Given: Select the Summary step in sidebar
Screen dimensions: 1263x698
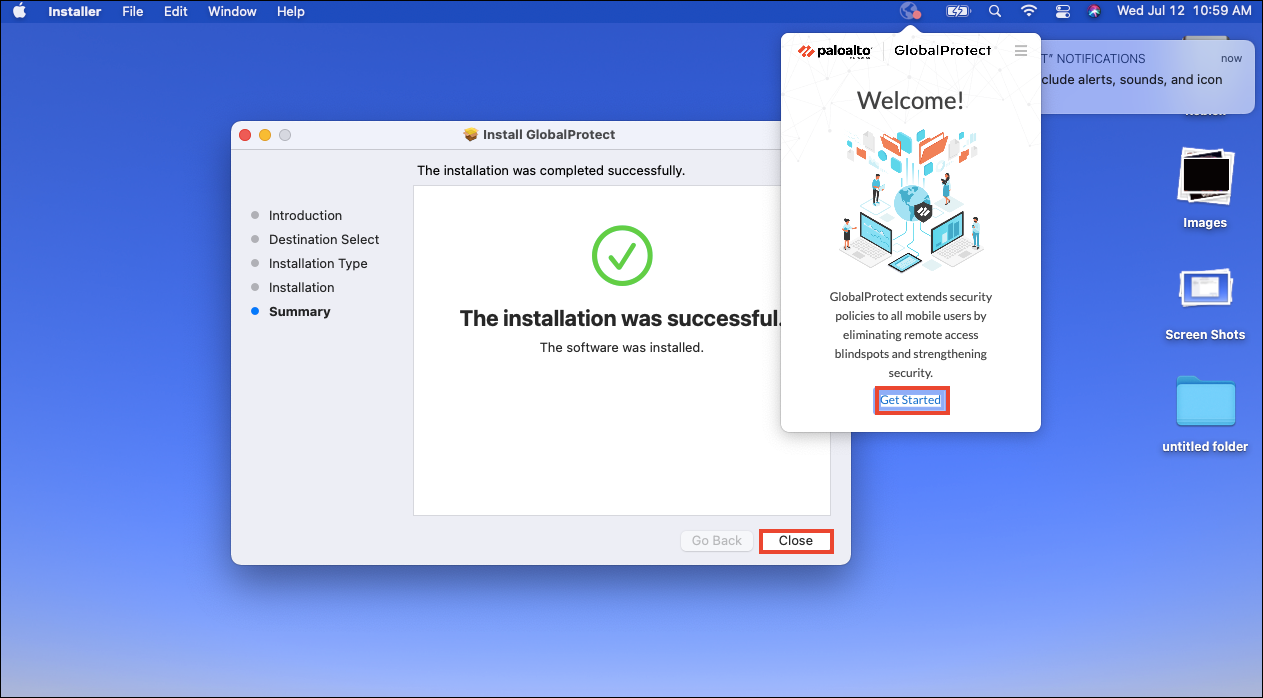Looking at the screenshot, I should tap(299, 311).
